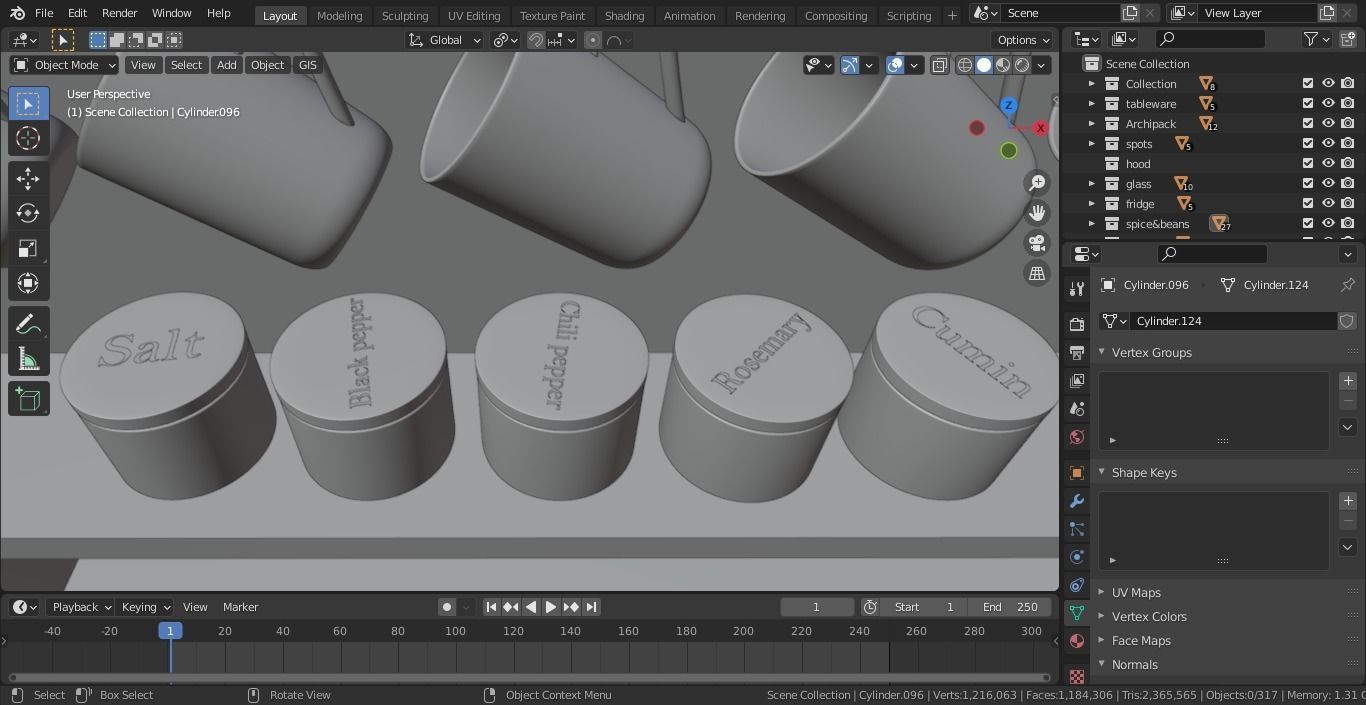This screenshot has height=705, width=1366.
Task: Hide the Collection in viewport
Action: tap(1328, 84)
